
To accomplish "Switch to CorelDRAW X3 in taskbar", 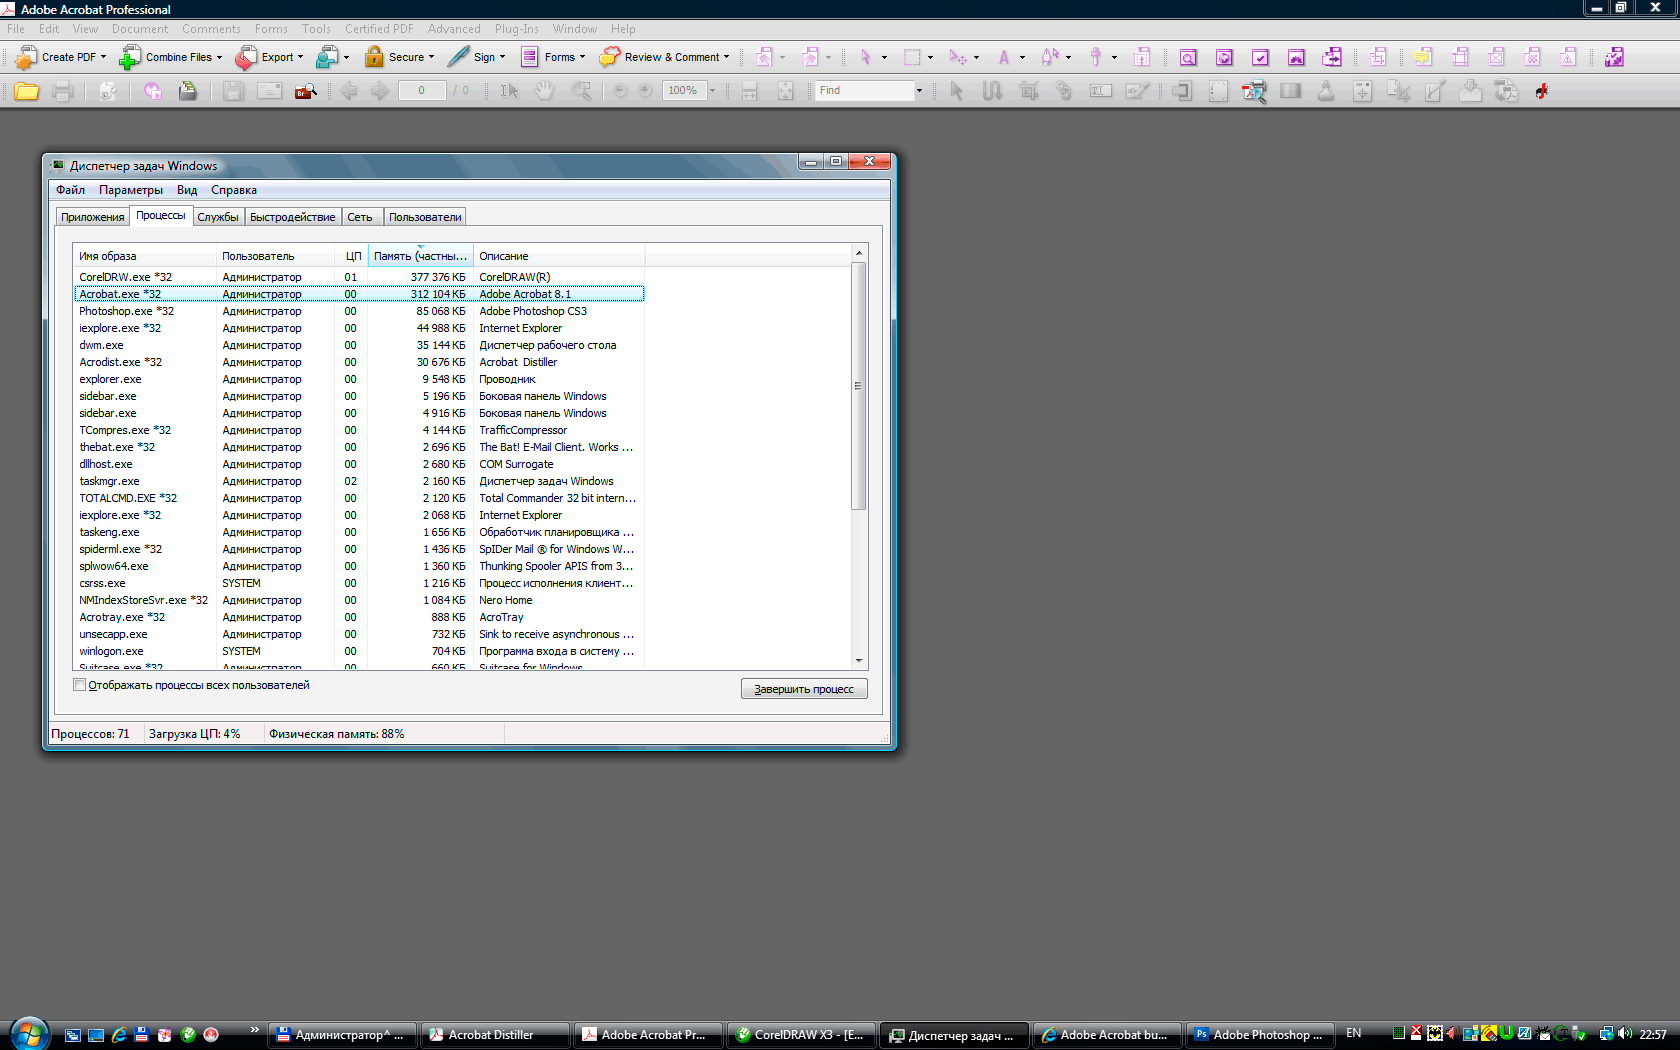I will click(801, 1035).
